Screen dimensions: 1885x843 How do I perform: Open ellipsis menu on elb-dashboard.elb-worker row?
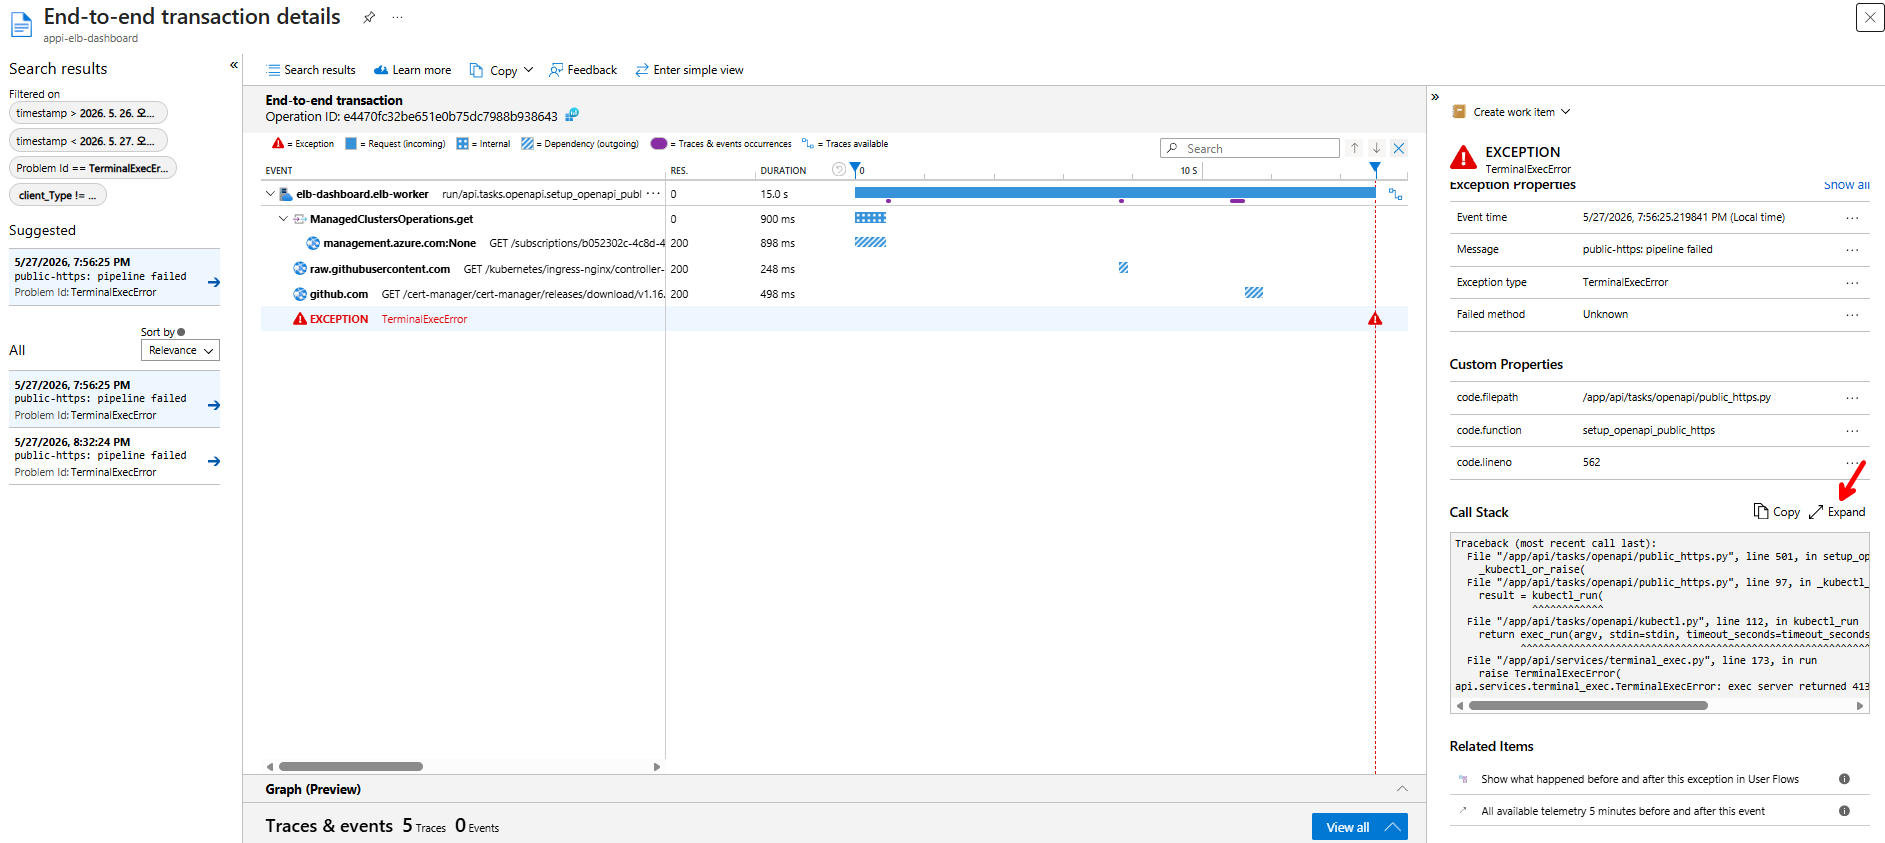click(653, 194)
